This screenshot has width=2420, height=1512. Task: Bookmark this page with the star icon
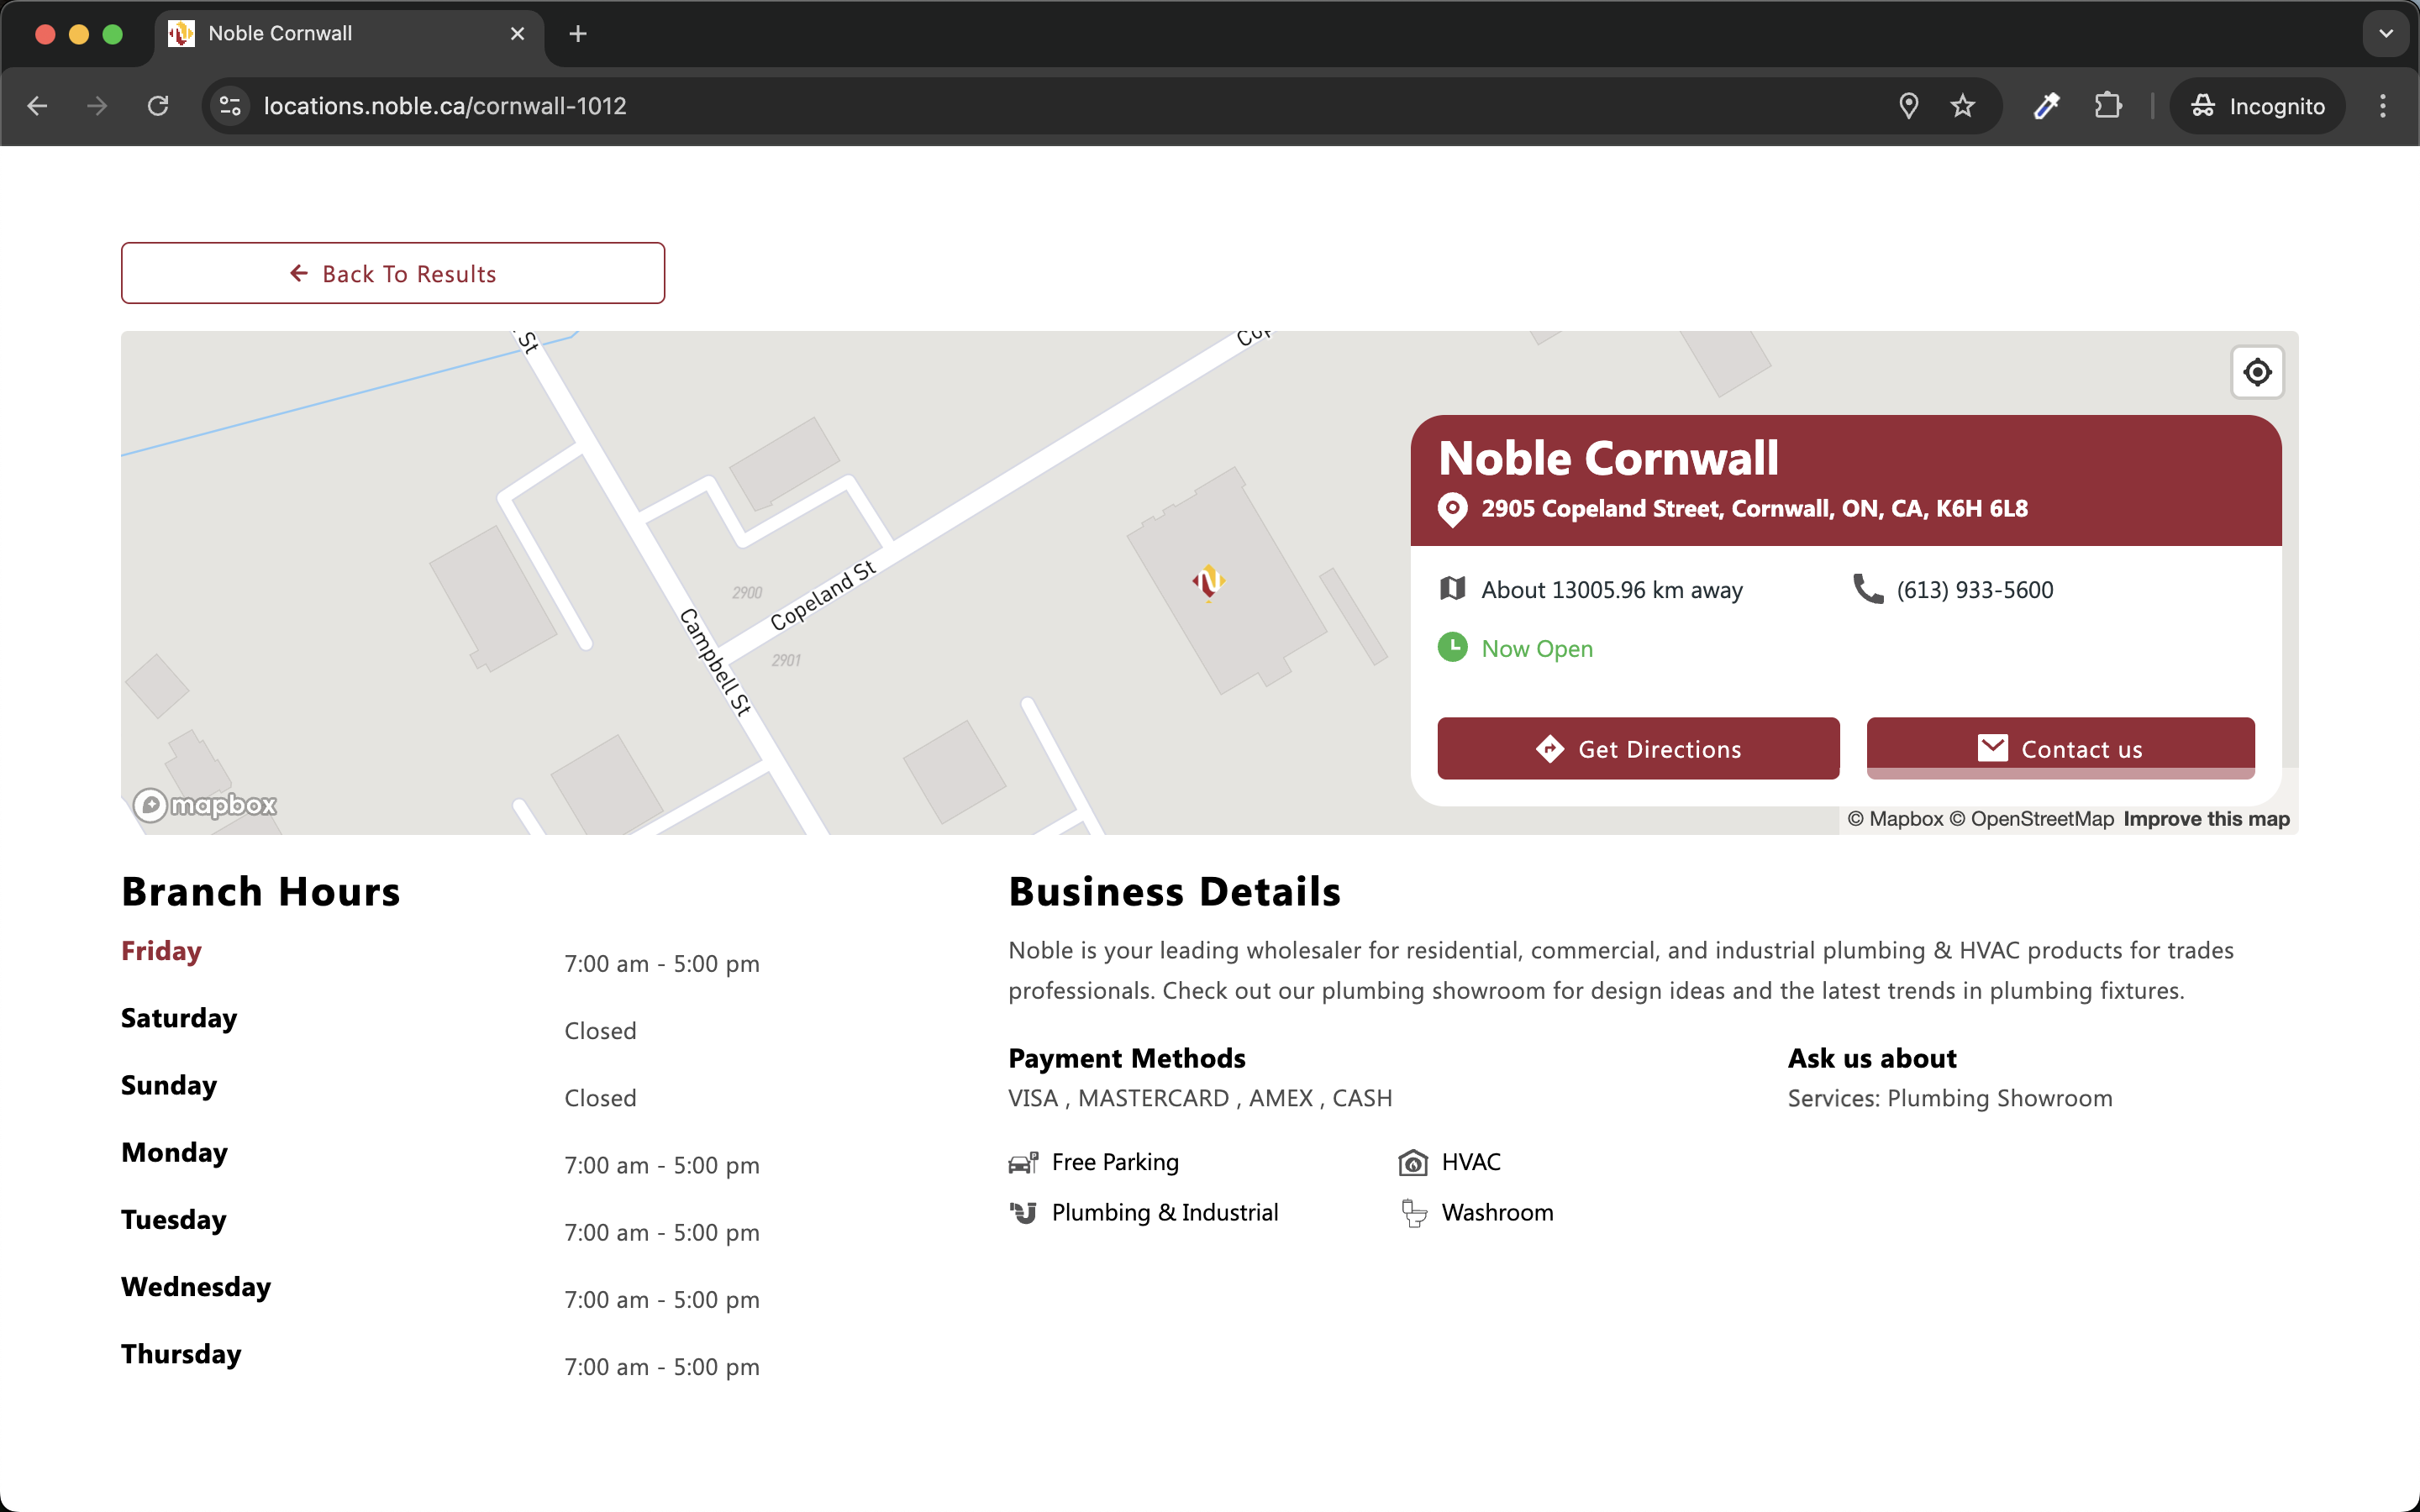(x=1963, y=106)
